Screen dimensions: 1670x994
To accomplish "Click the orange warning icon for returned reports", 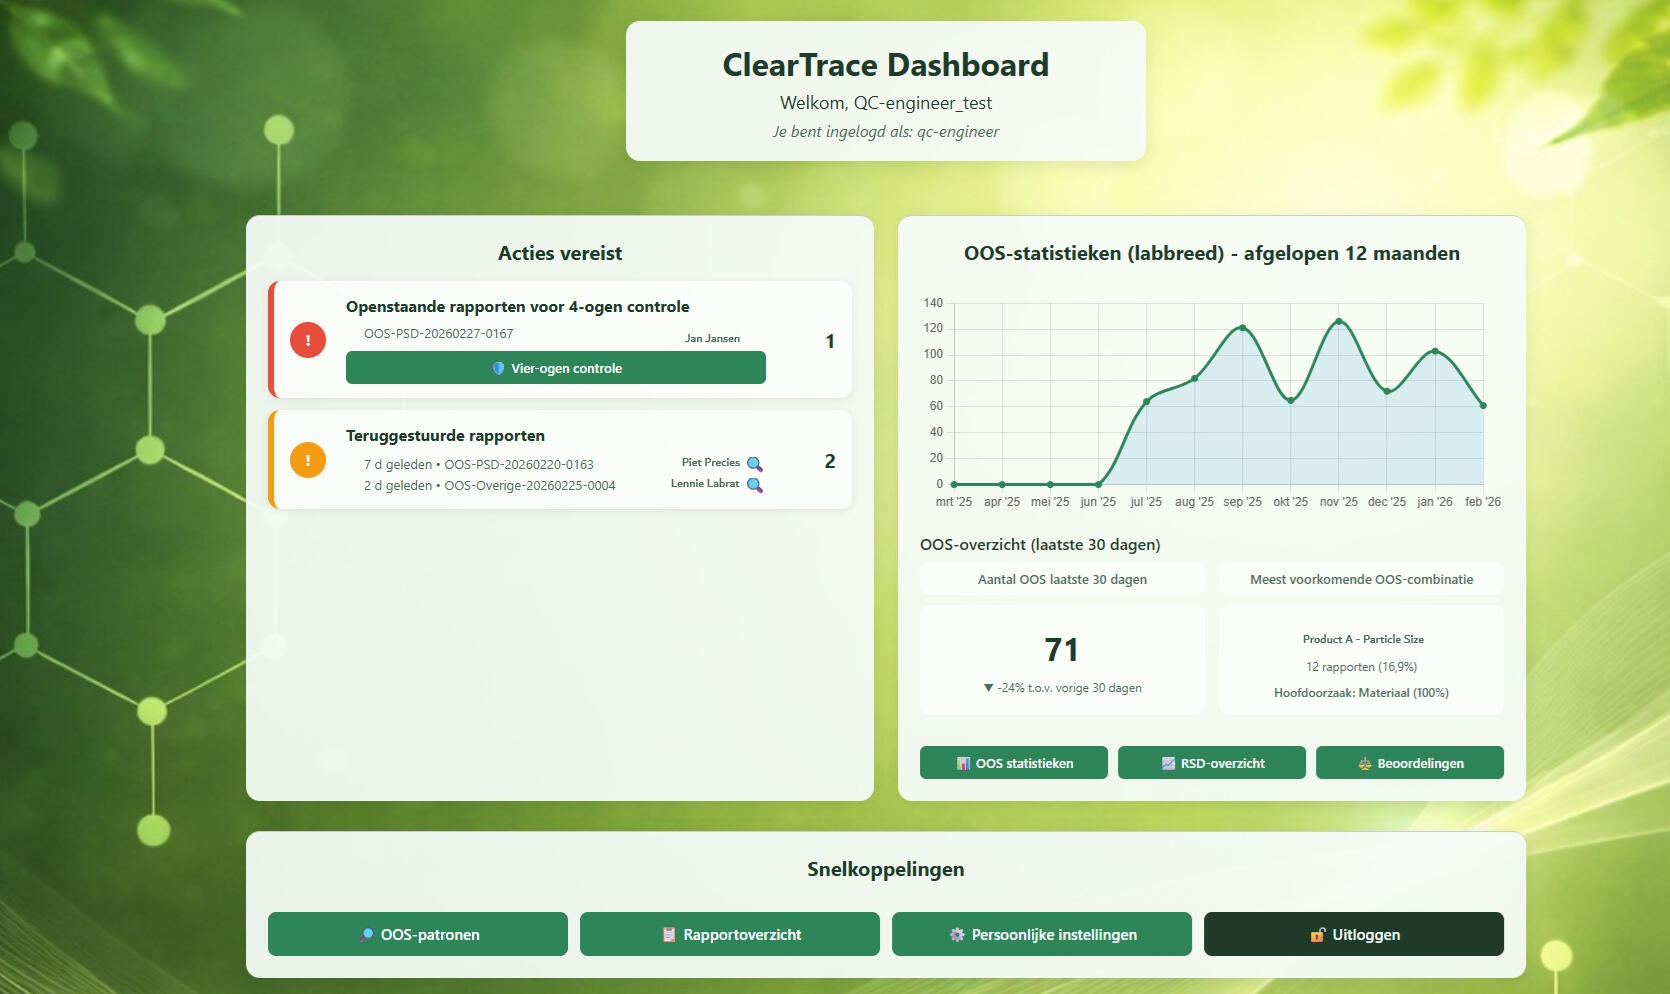I will point(308,460).
